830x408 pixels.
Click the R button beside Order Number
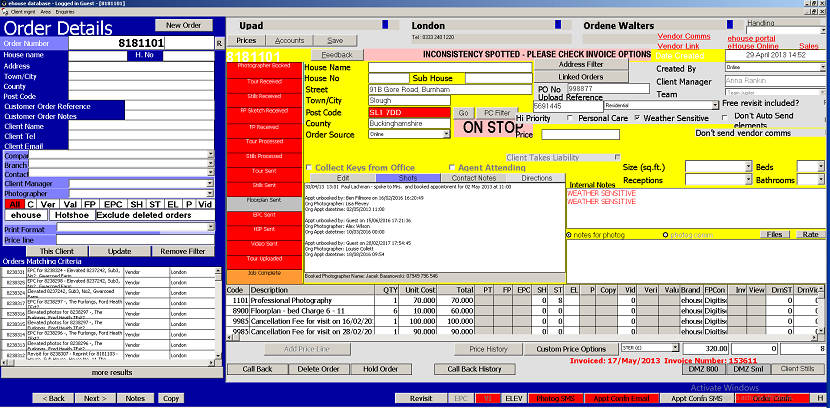(x=219, y=43)
